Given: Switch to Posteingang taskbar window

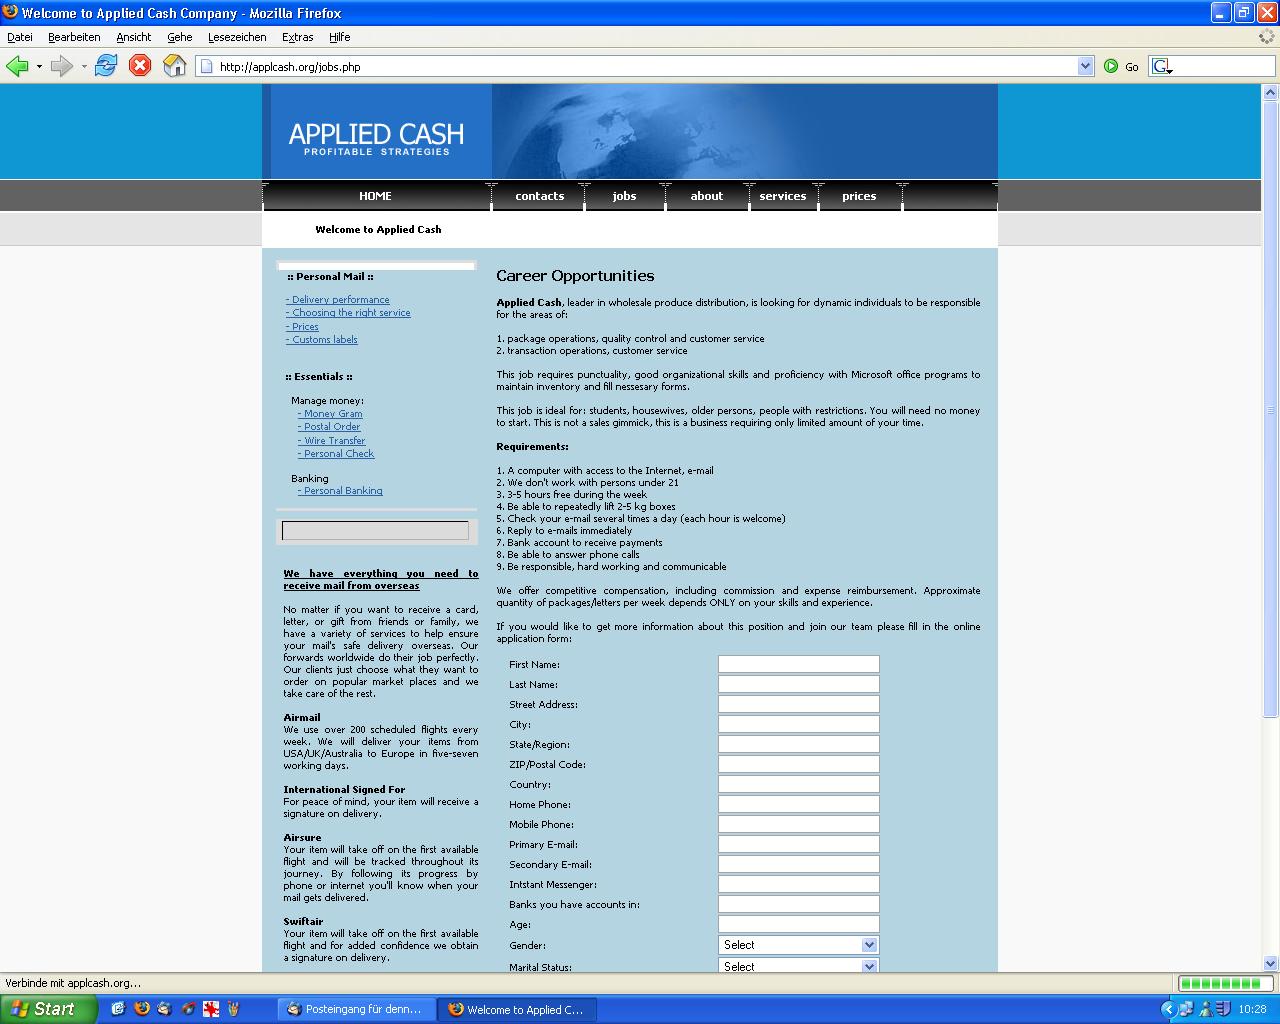Looking at the screenshot, I should pos(354,1009).
